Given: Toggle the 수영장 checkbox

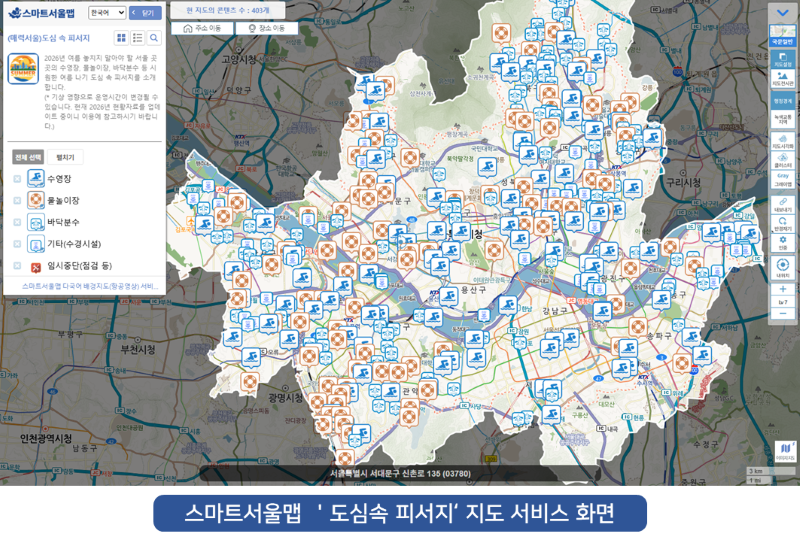Looking at the screenshot, I should coord(17,179).
